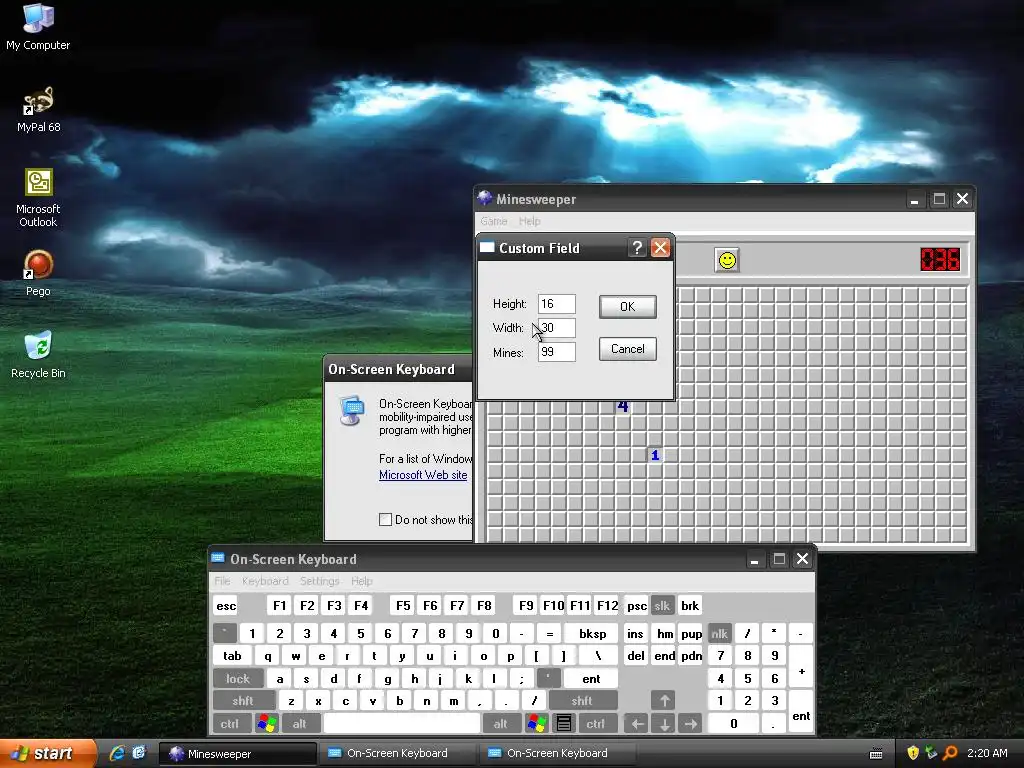
Task: Switch to first On-Screen Keyboard taskbar button
Action: (x=398, y=754)
